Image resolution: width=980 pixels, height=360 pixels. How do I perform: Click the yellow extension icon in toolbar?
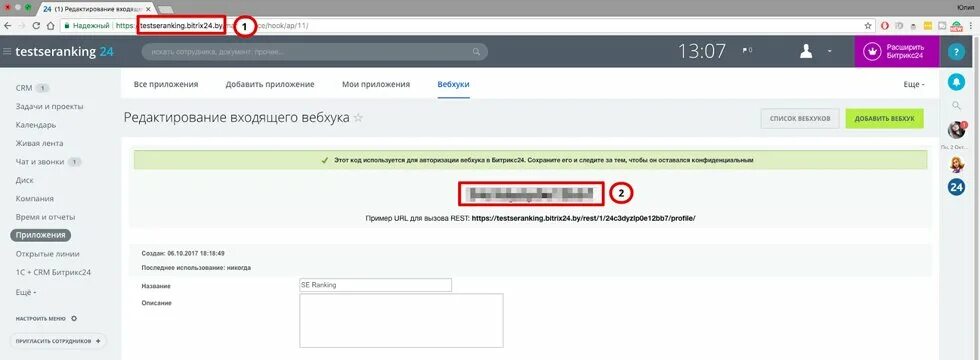pos(928,26)
